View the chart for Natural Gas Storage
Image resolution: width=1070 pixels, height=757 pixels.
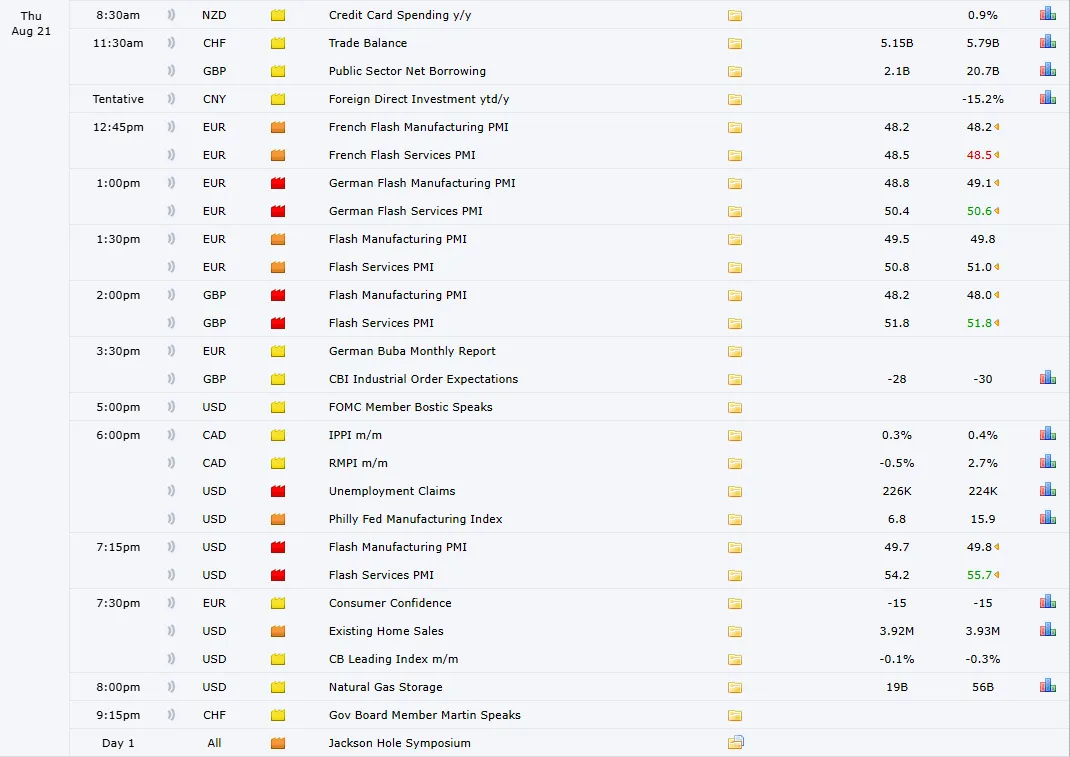(x=1047, y=685)
